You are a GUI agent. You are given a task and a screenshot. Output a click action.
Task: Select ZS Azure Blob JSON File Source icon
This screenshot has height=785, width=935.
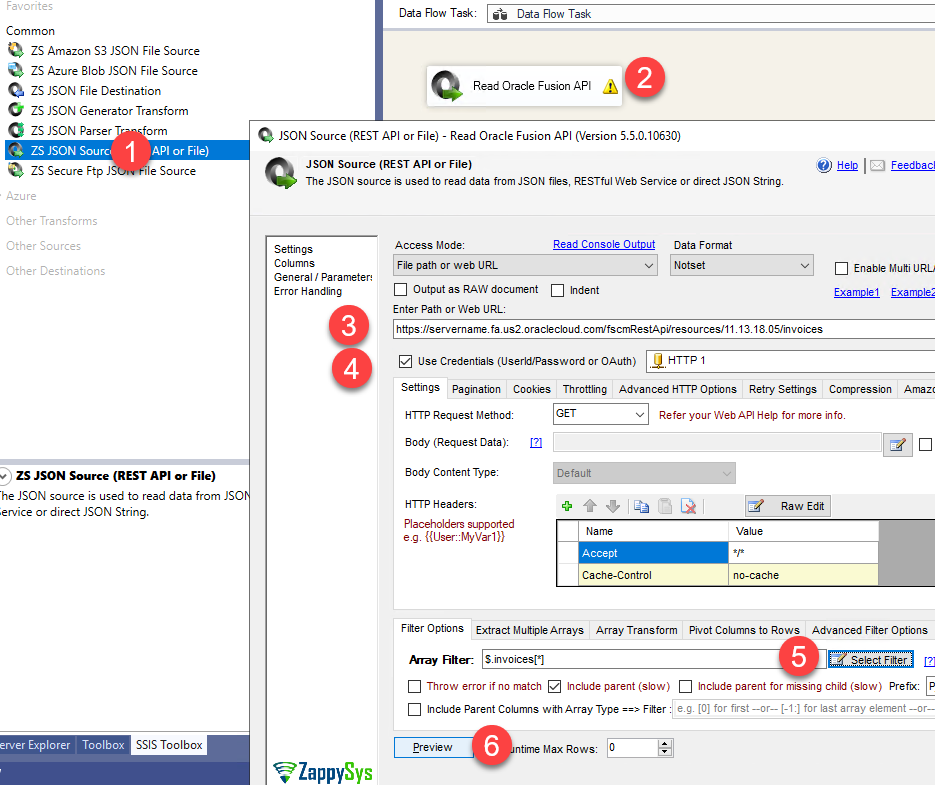coord(16,70)
